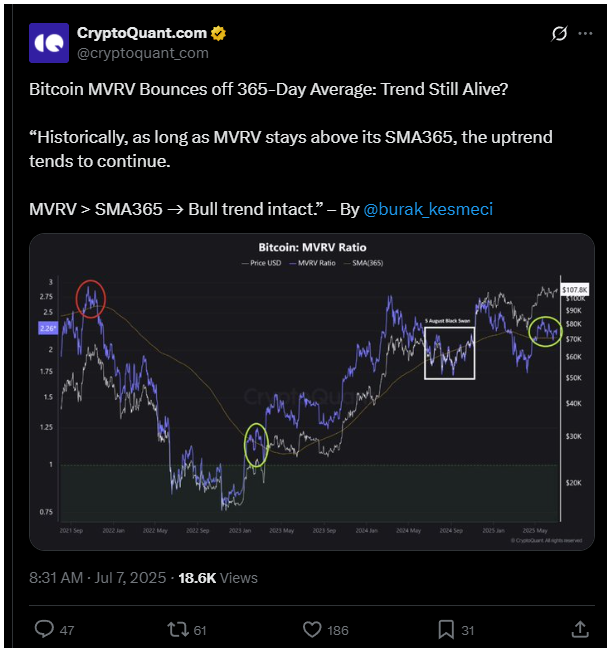
Task: Click the $107.8K price label
Action: (x=574, y=290)
